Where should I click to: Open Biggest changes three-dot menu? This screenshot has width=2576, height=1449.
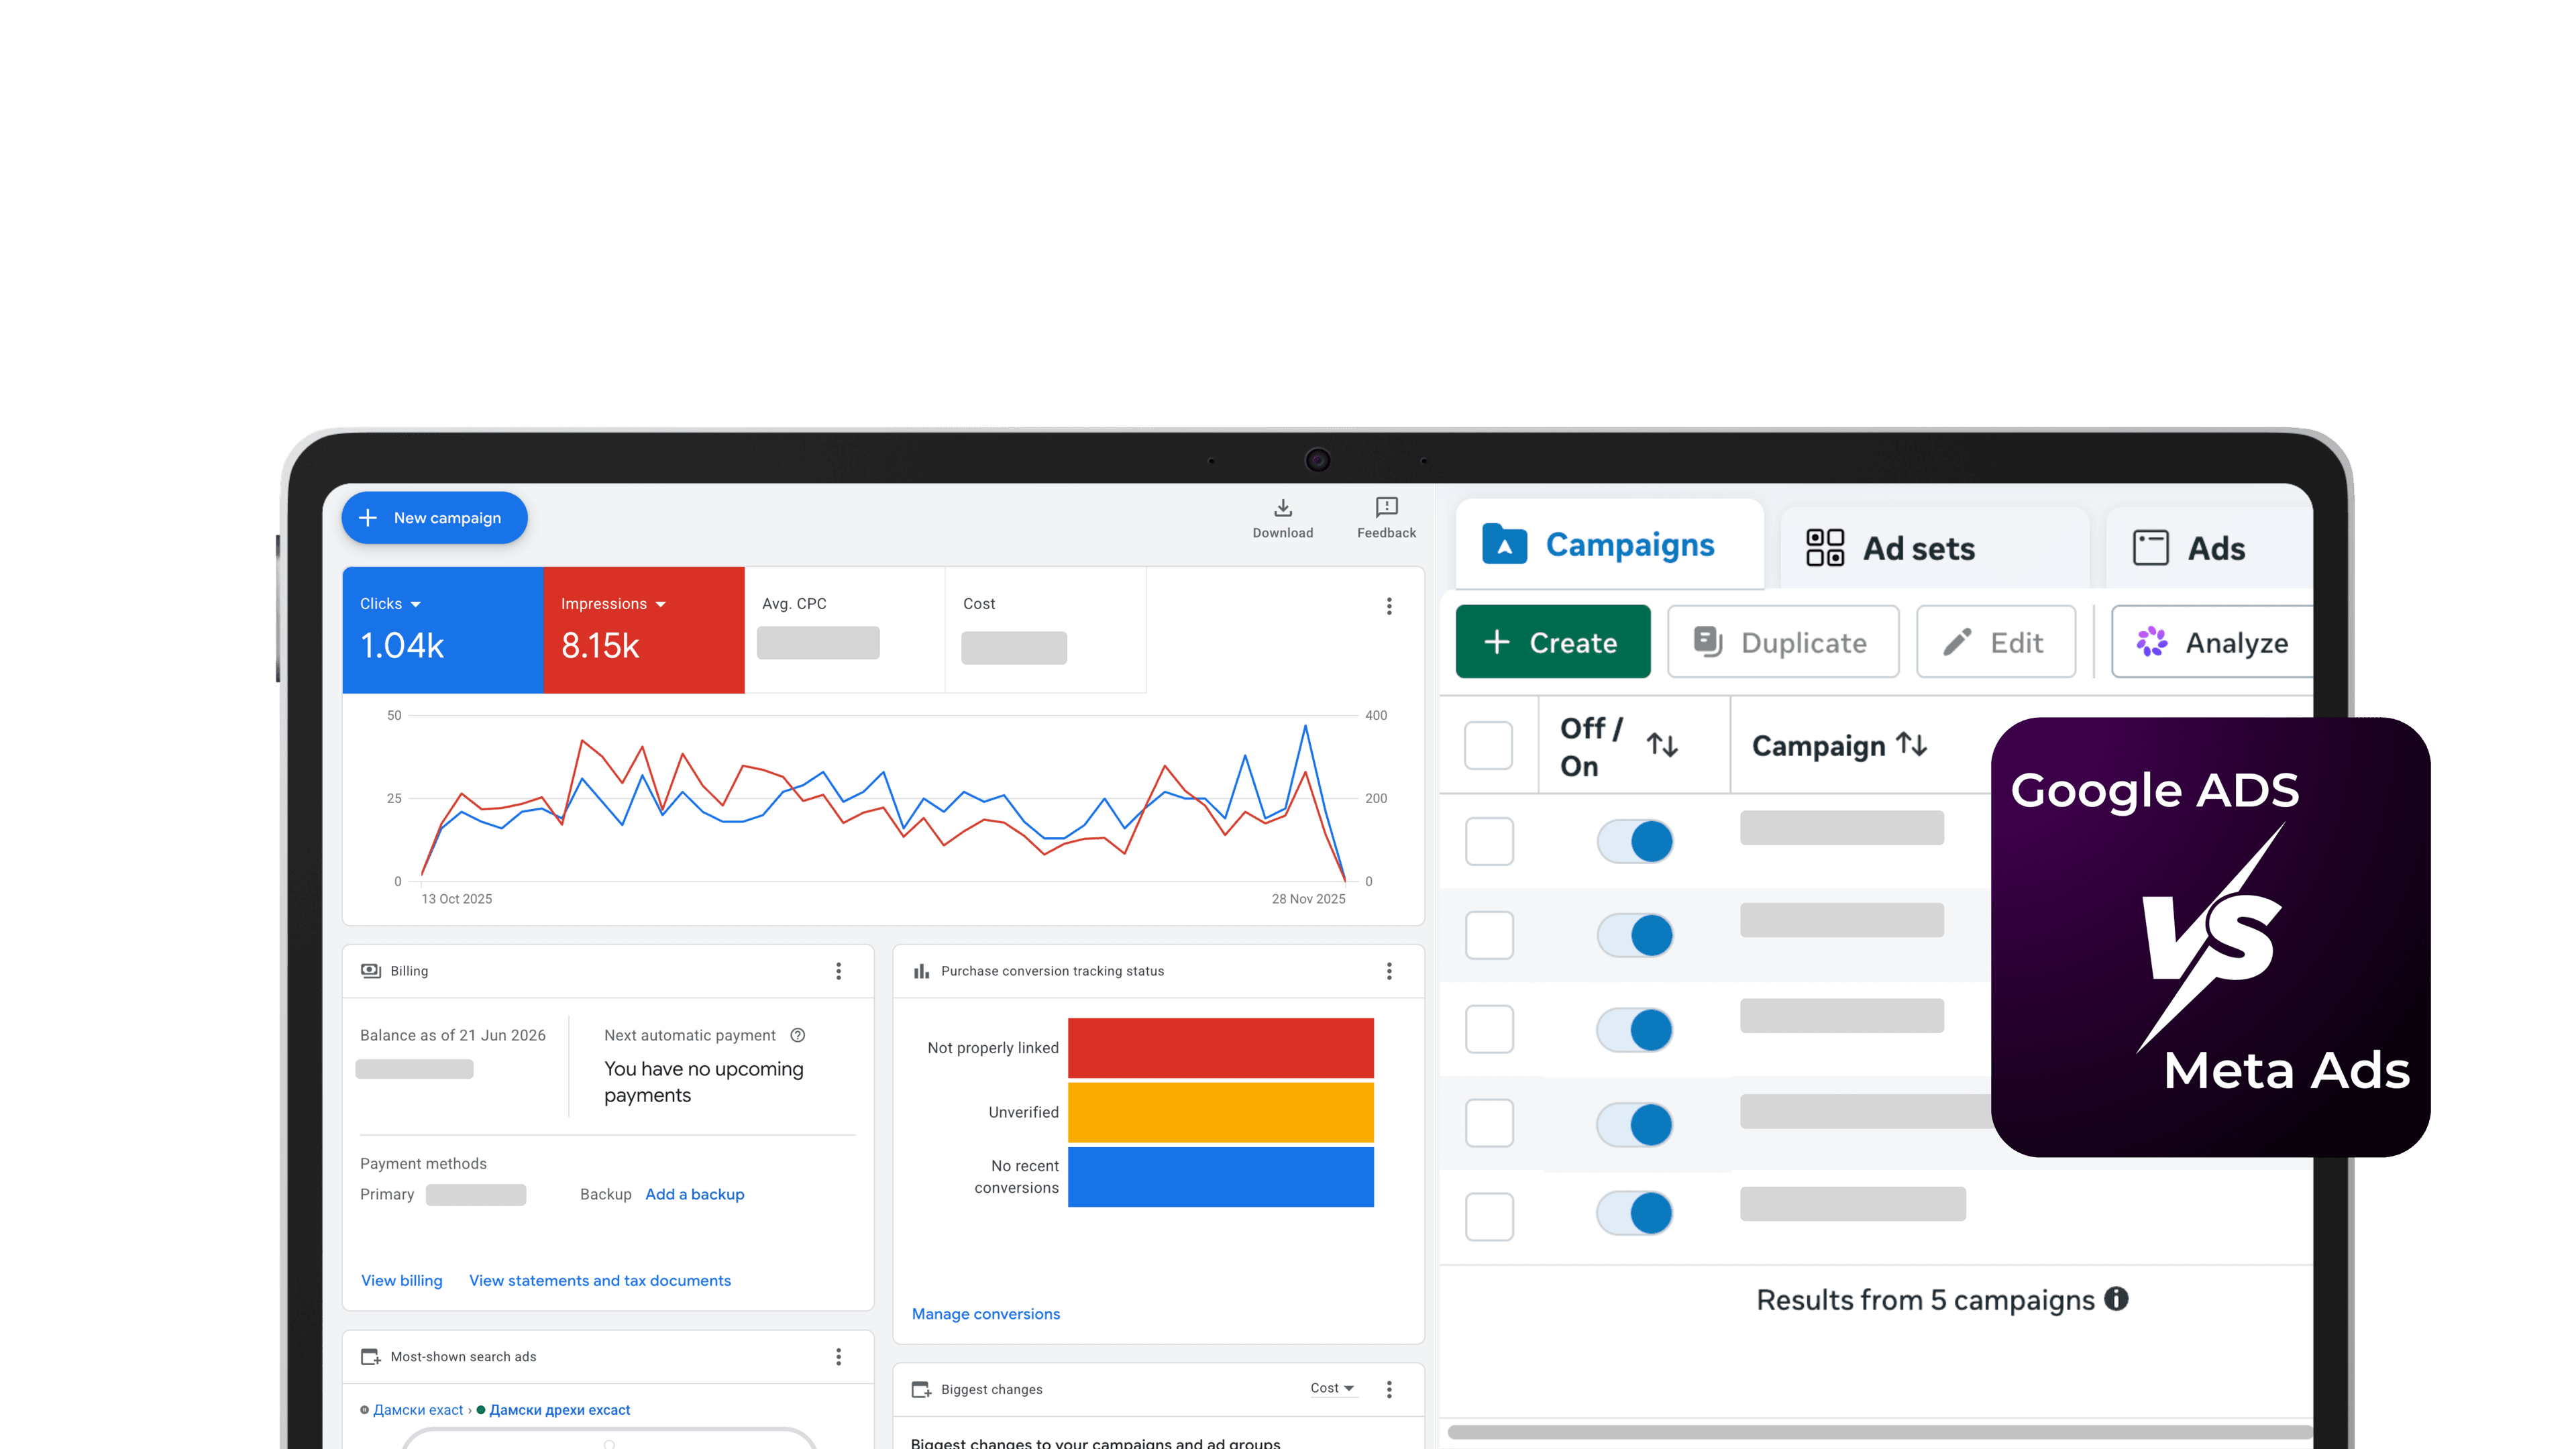point(1389,1389)
